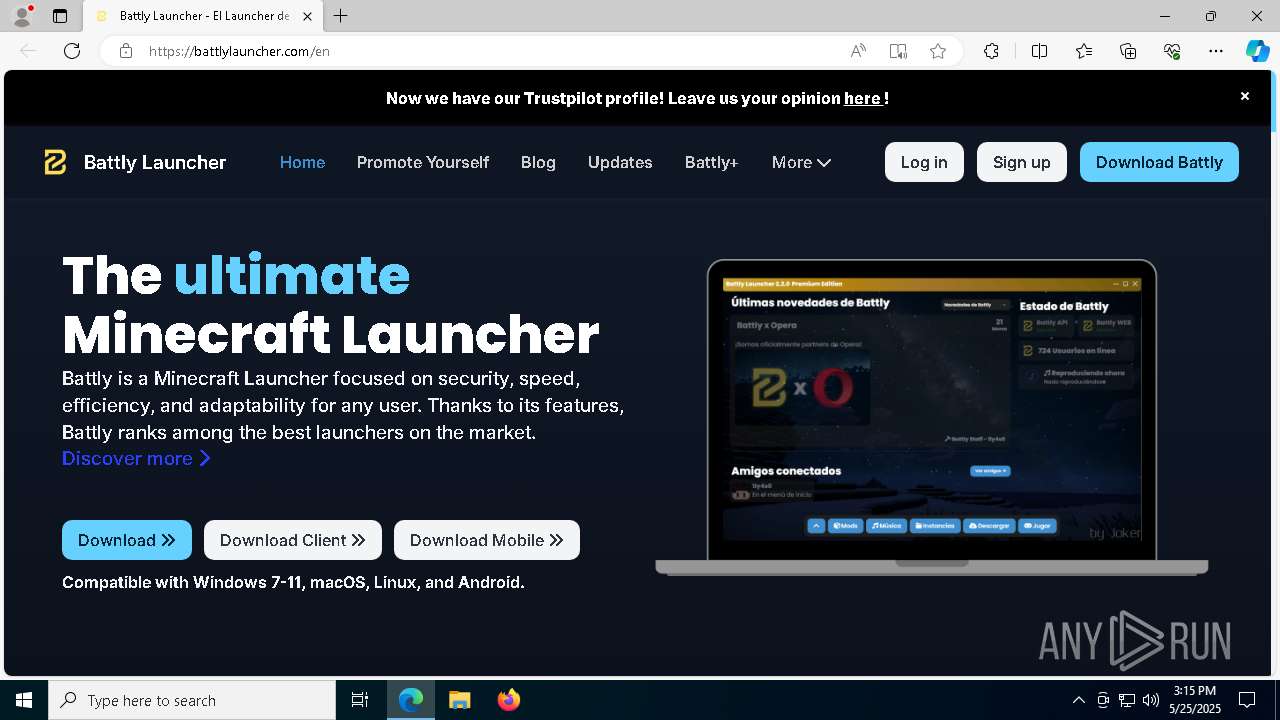Screen dimensions: 1280x720
Task: Open the taskbar clock and date
Action: (x=1194, y=700)
